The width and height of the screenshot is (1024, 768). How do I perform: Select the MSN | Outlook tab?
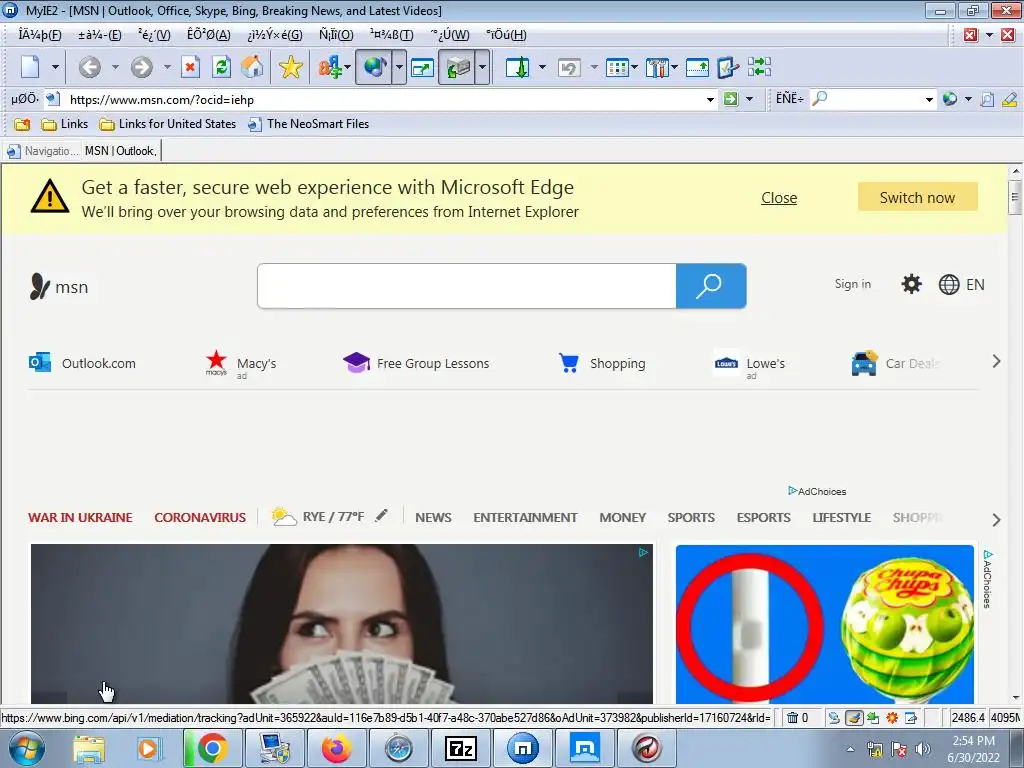pyautogui.click(x=121, y=151)
